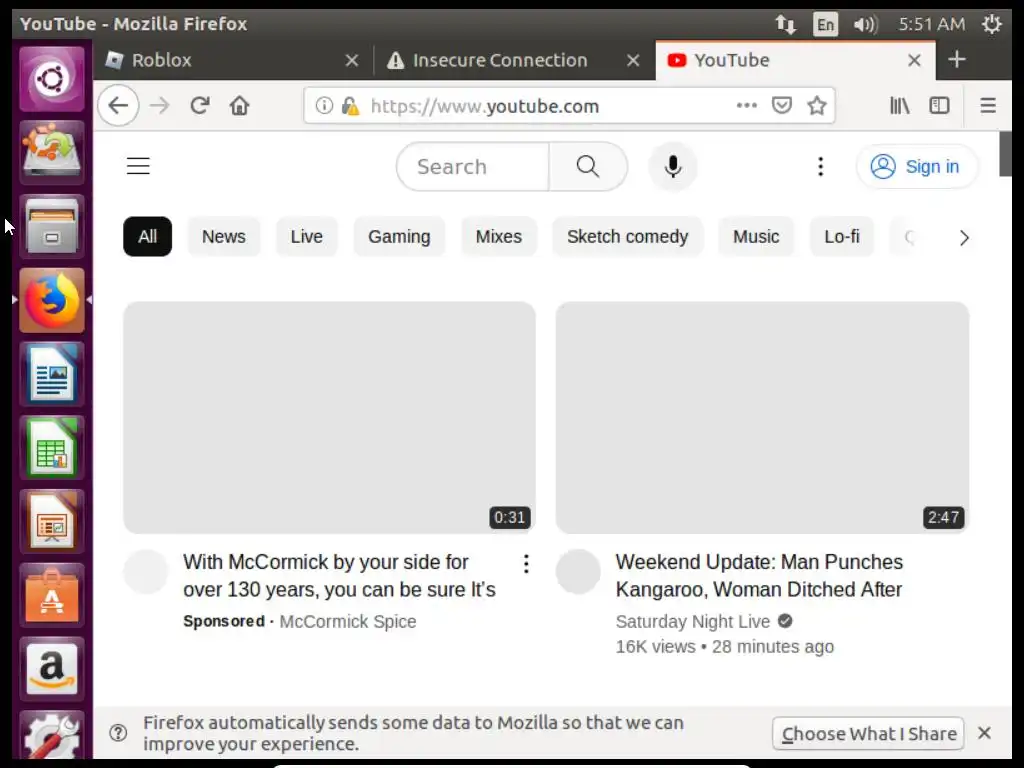Open McCormick ad options menu
The image size is (1024, 768).
(x=526, y=564)
